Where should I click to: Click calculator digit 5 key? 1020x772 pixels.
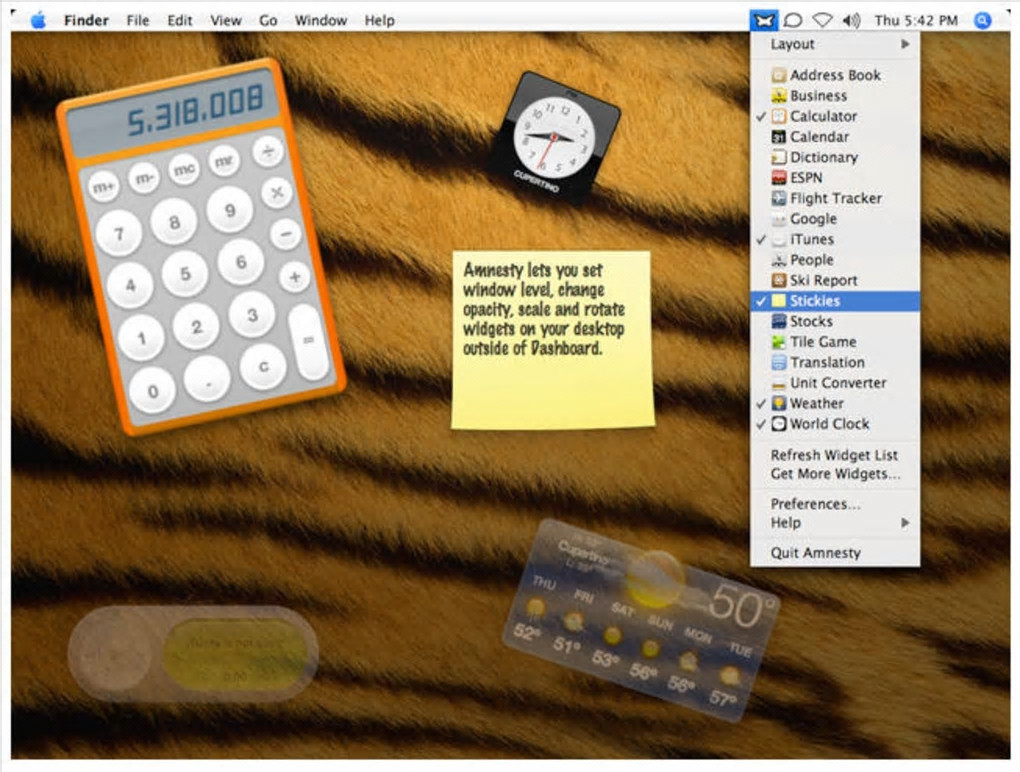tap(185, 274)
